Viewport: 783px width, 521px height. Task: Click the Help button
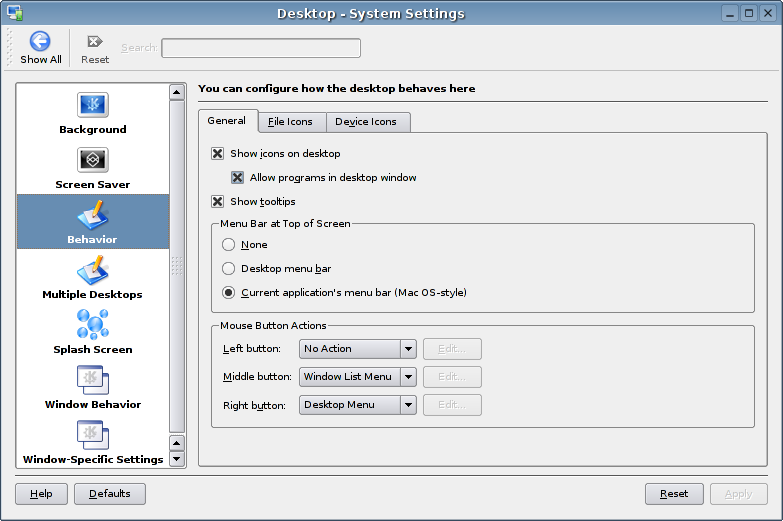coord(41,494)
